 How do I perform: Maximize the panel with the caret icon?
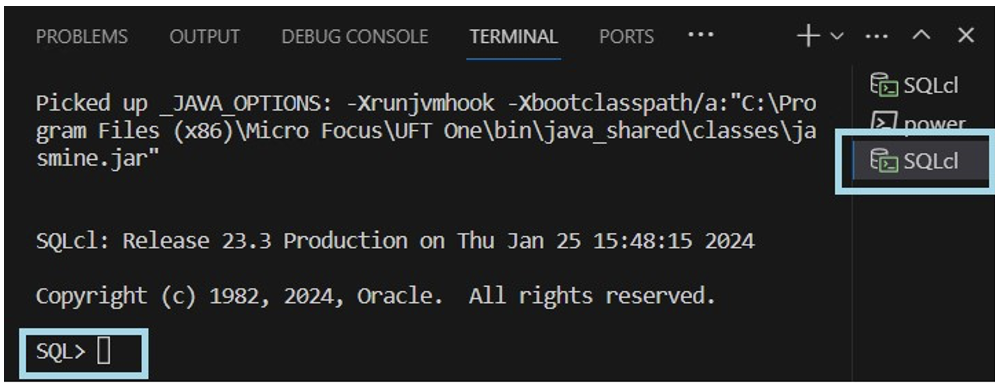coord(921,36)
